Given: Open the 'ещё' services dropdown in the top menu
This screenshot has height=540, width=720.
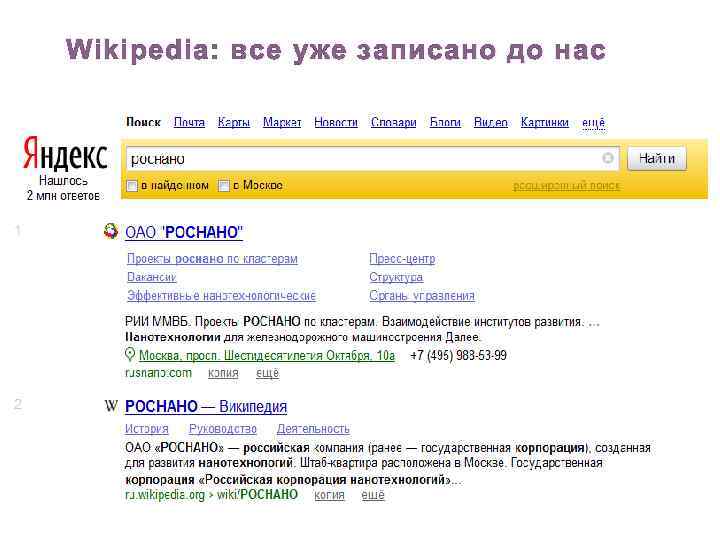Looking at the screenshot, I should [x=593, y=123].
